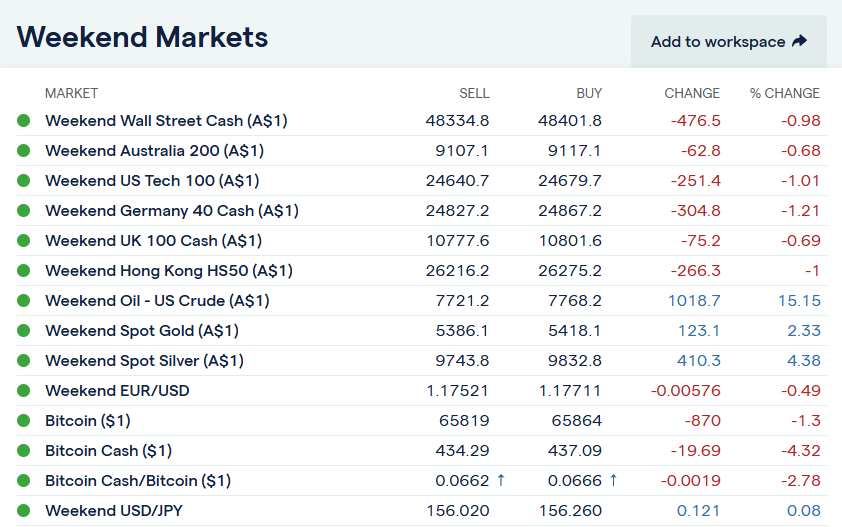This screenshot has height=527, width=842.
Task: Select the Bitcoin Cash ($1) market row
Action: pyautogui.click(x=108, y=451)
